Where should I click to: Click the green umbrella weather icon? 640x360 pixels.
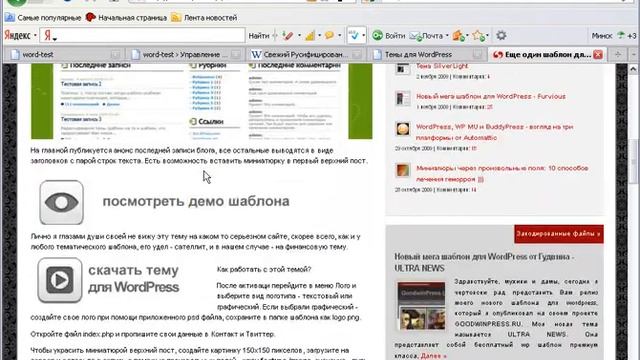click(x=621, y=36)
